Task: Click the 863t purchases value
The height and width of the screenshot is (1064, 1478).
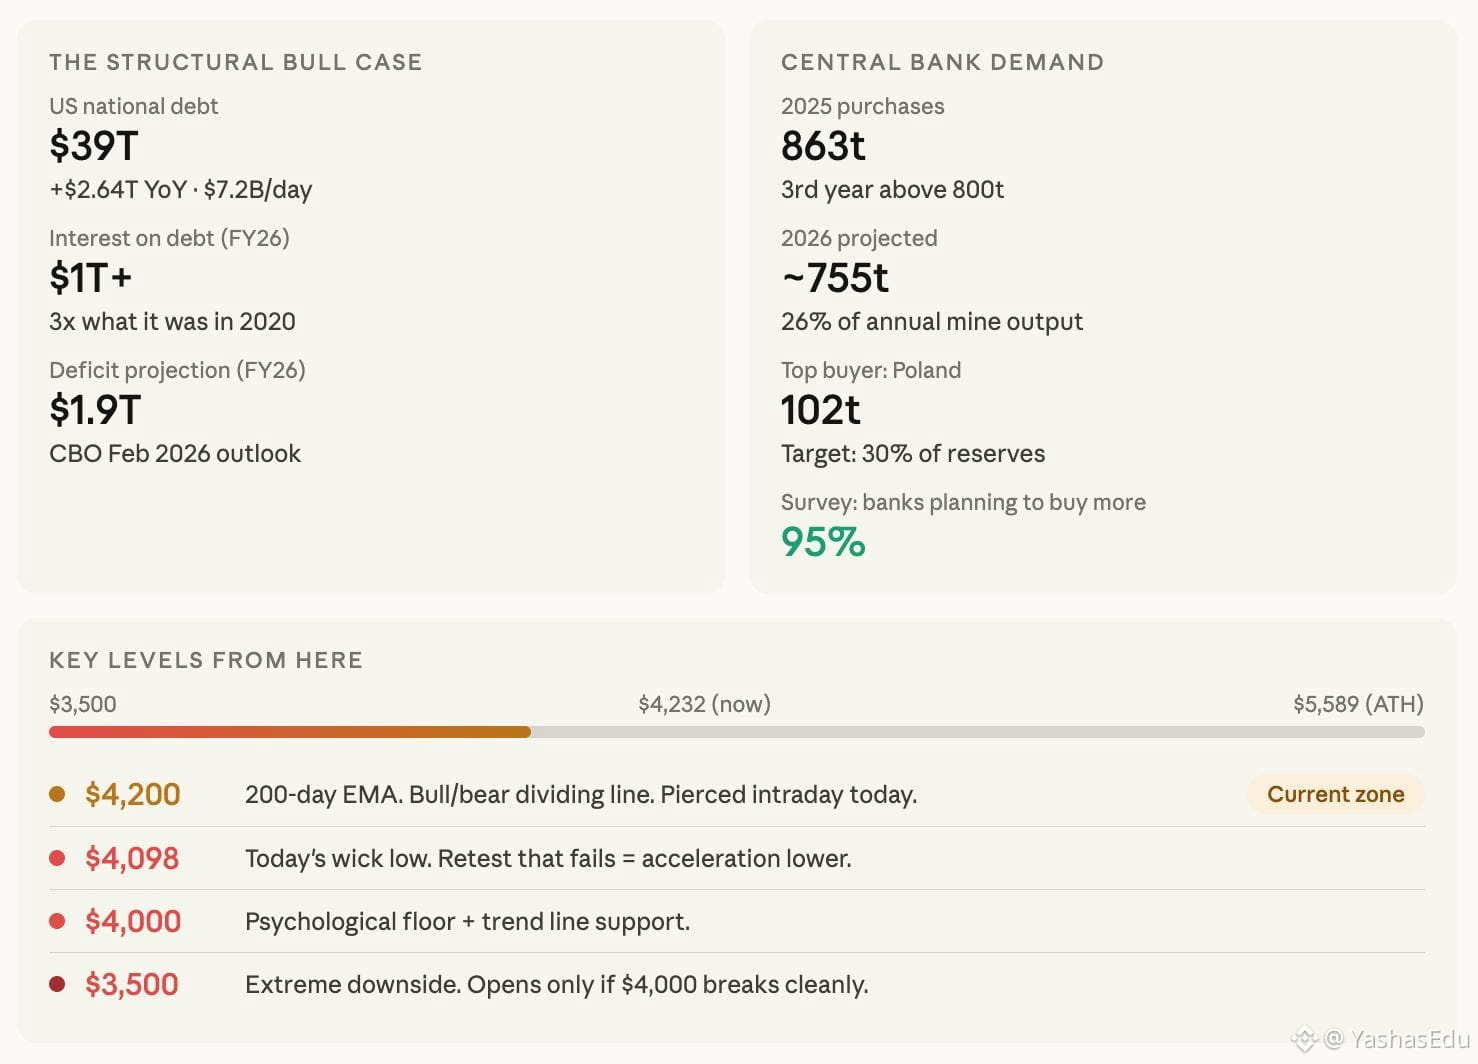Action: tap(823, 146)
